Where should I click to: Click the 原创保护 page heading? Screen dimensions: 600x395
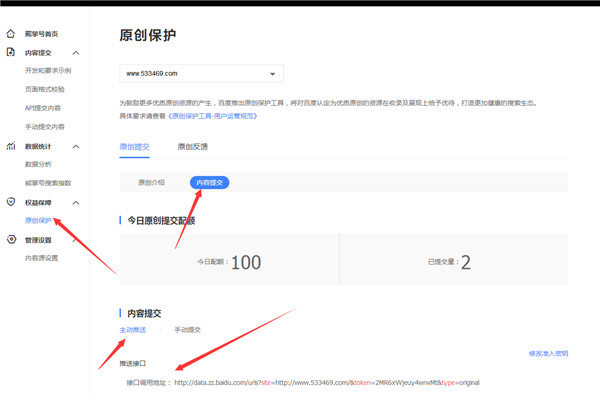click(148, 35)
